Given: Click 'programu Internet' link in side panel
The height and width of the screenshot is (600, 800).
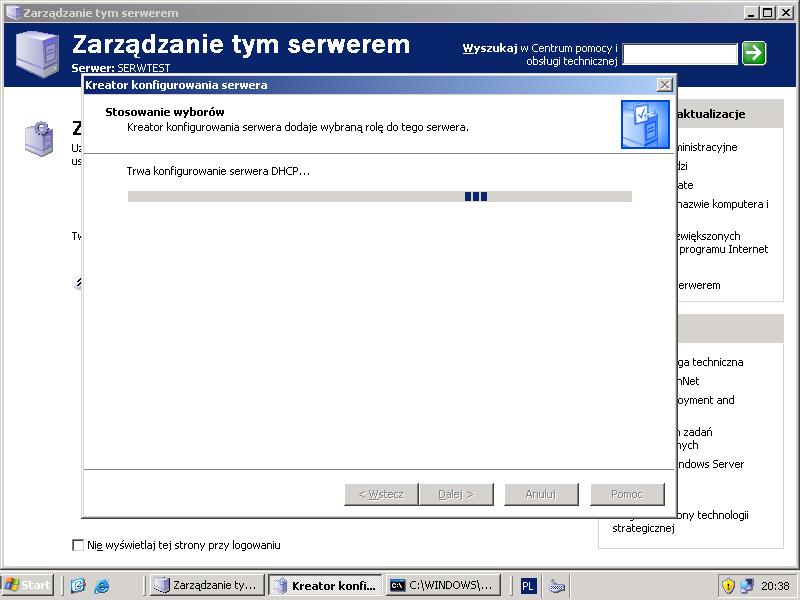Looking at the screenshot, I should [723, 249].
